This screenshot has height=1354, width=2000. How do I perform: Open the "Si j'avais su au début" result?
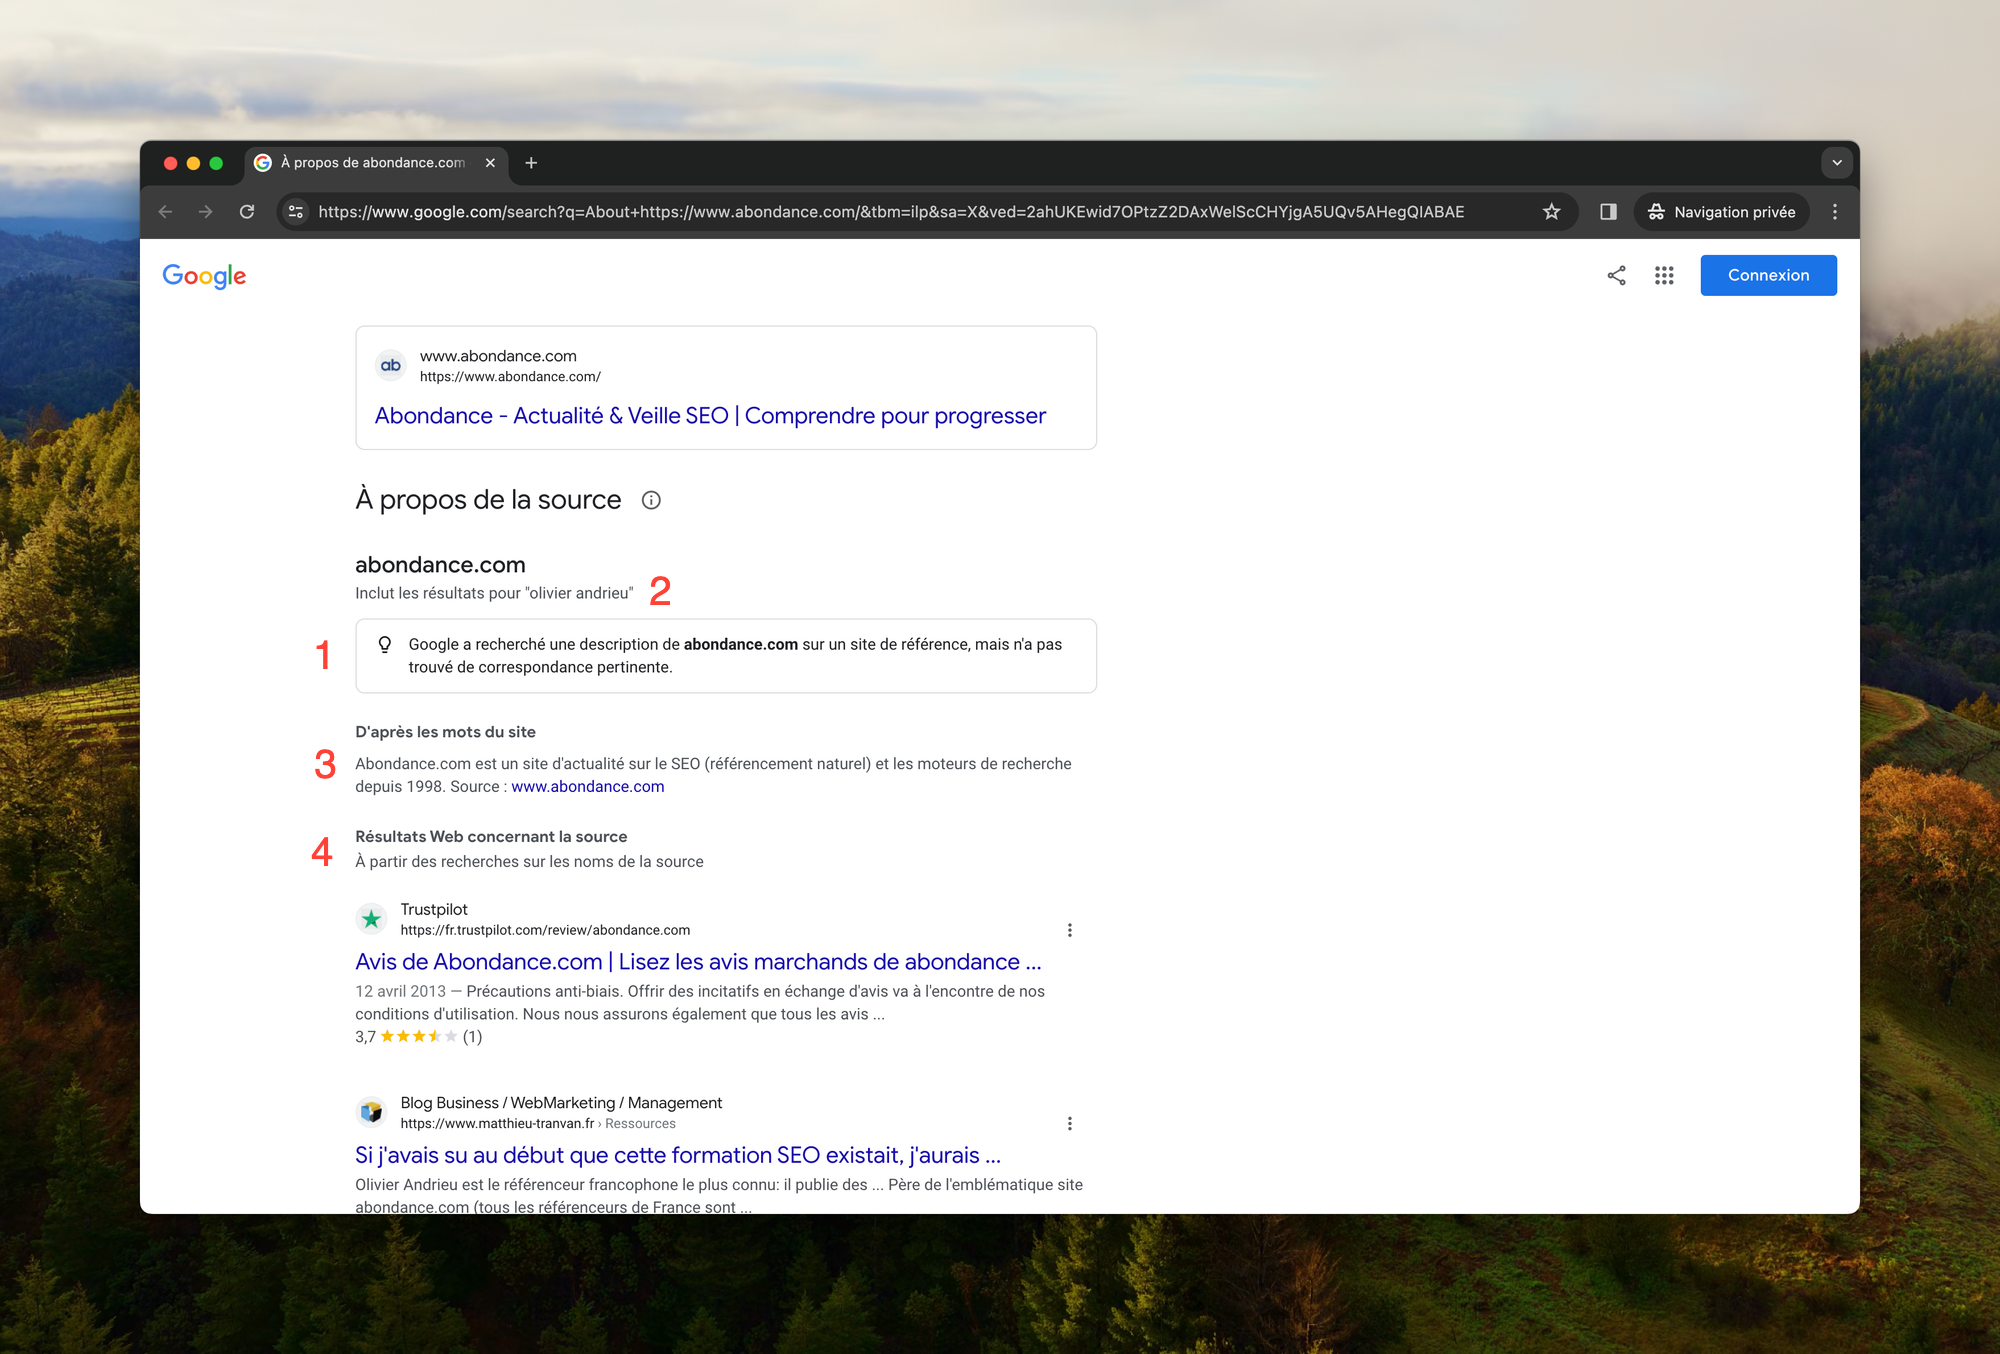[678, 1156]
